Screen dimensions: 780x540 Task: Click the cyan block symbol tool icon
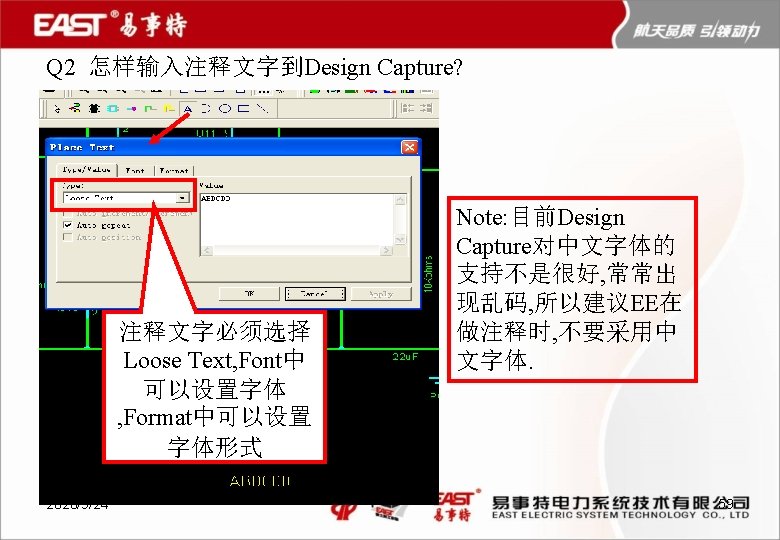pos(113,108)
